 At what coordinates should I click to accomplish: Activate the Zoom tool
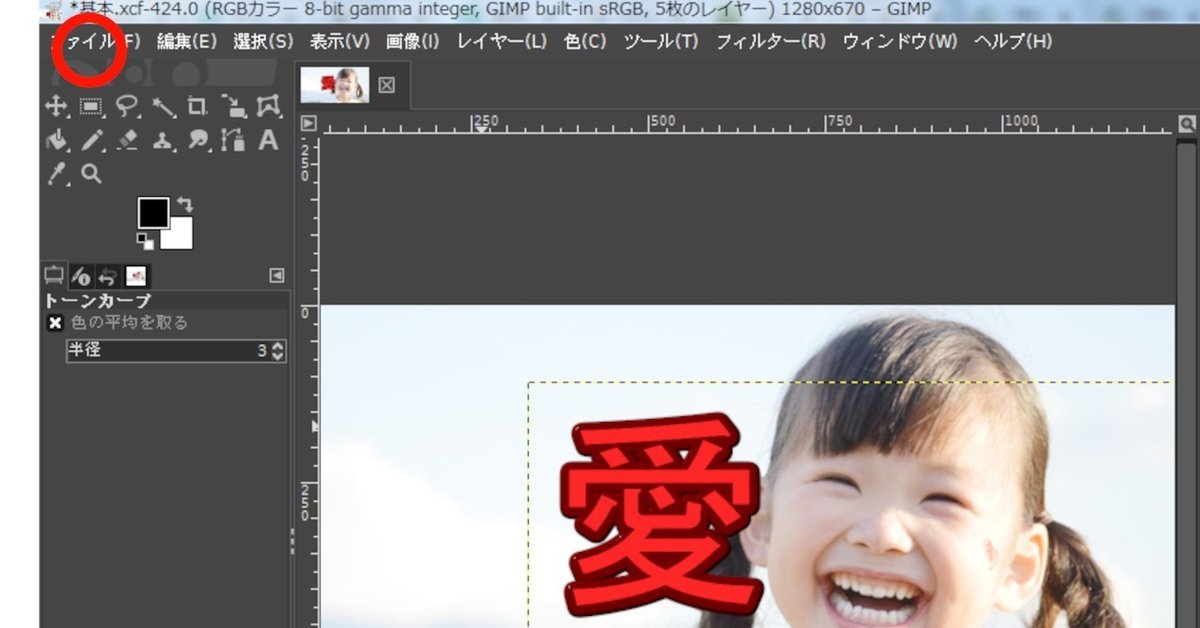[x=89, y=172]
